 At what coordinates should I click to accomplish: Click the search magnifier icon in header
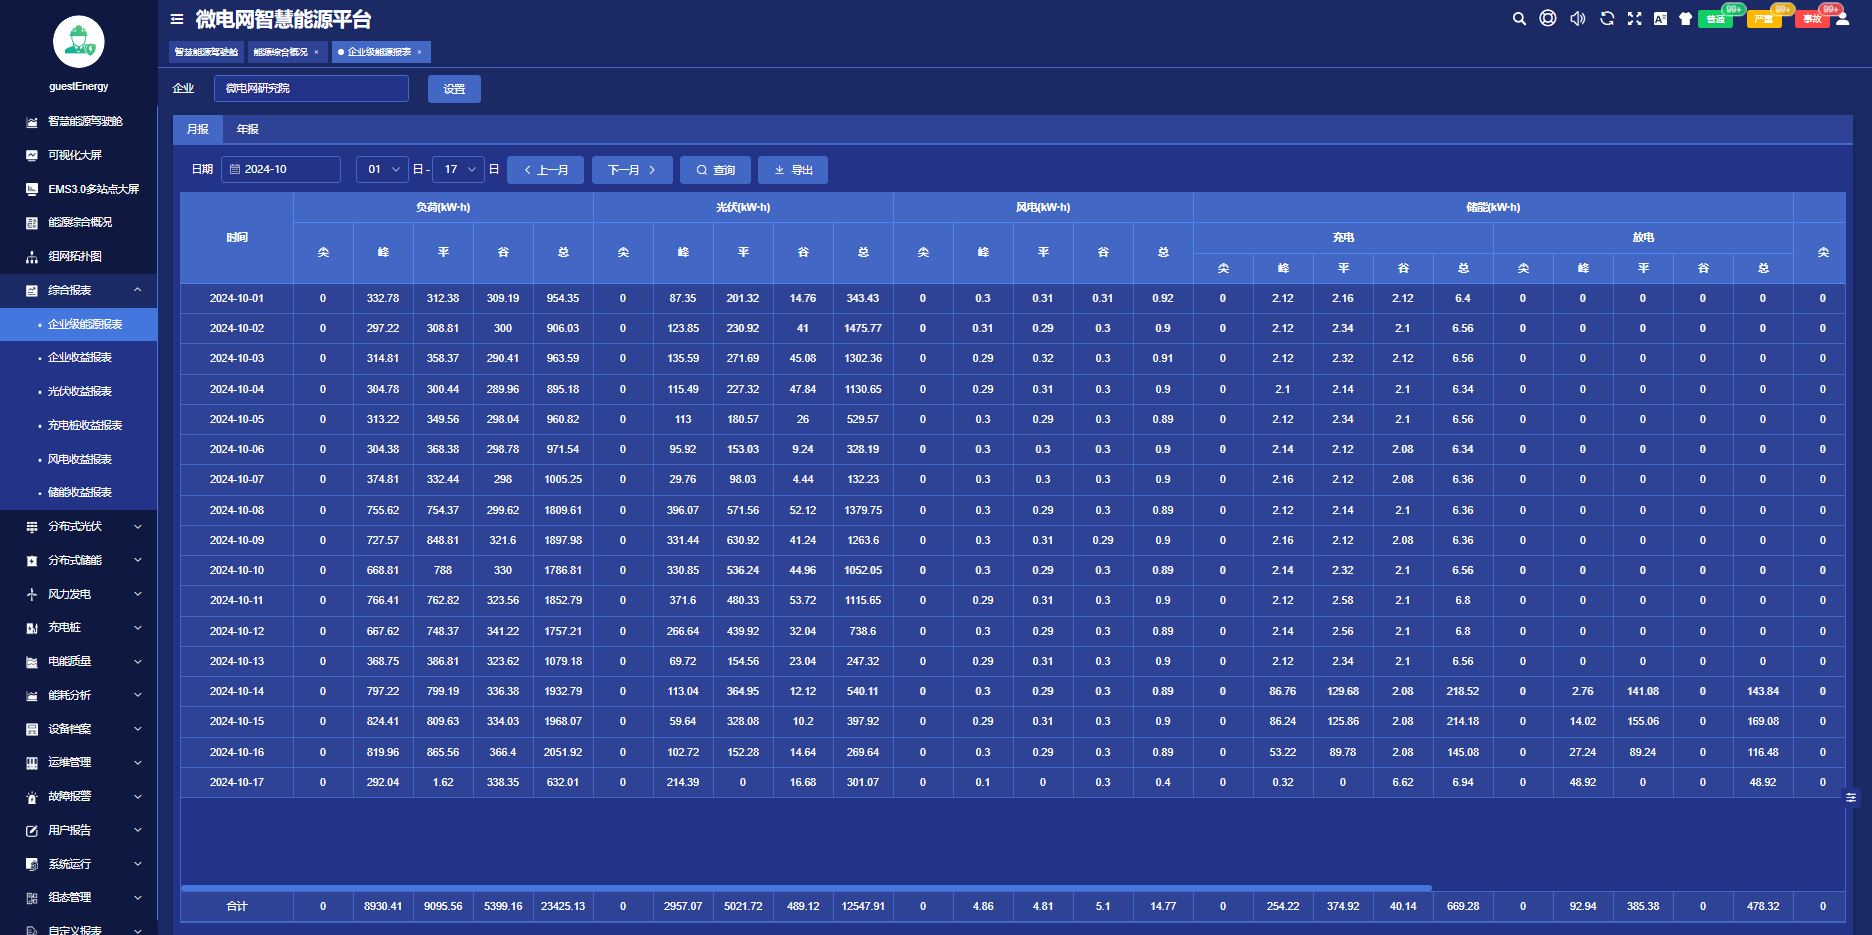(x=1519, y=19)
